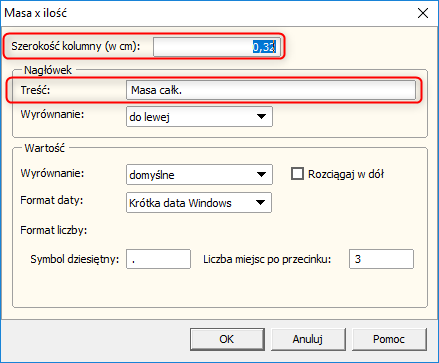The height and width of the screenshot is (363, 439).
Task: Cancel the dialog using Anuluj
Action: pyautogui.click(x=308, y=339)
